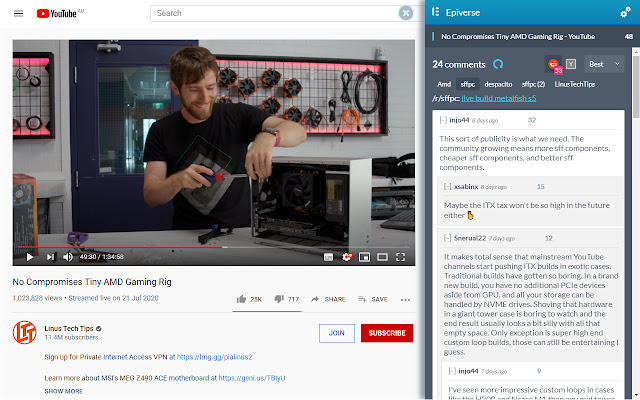Image resolution: width=640 pixels, height=400 pixels.
Task: Collapse injo44's reply with score 9
Action: tap(452, 371)
